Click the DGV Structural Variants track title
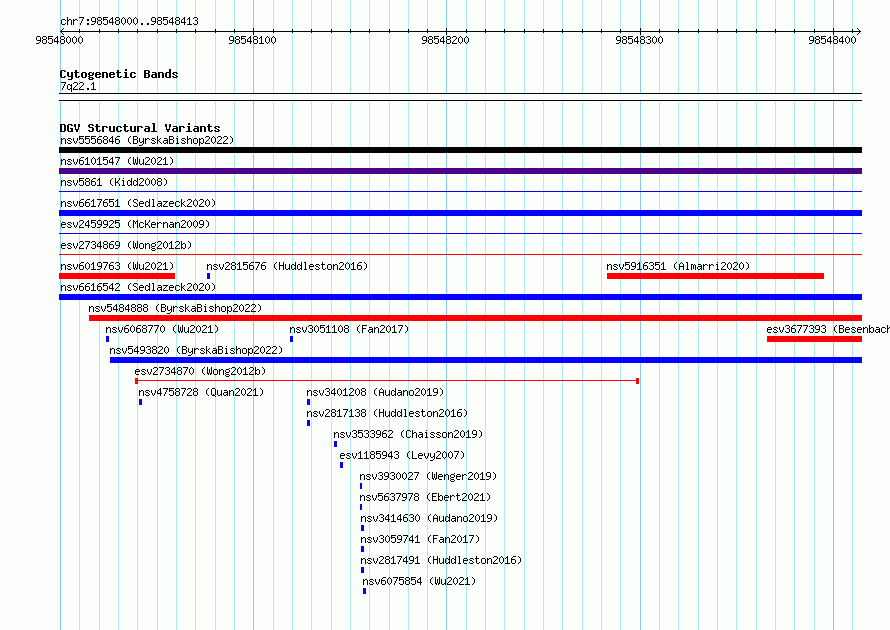This screenshot has height=630, width=890. pos(140,128)
